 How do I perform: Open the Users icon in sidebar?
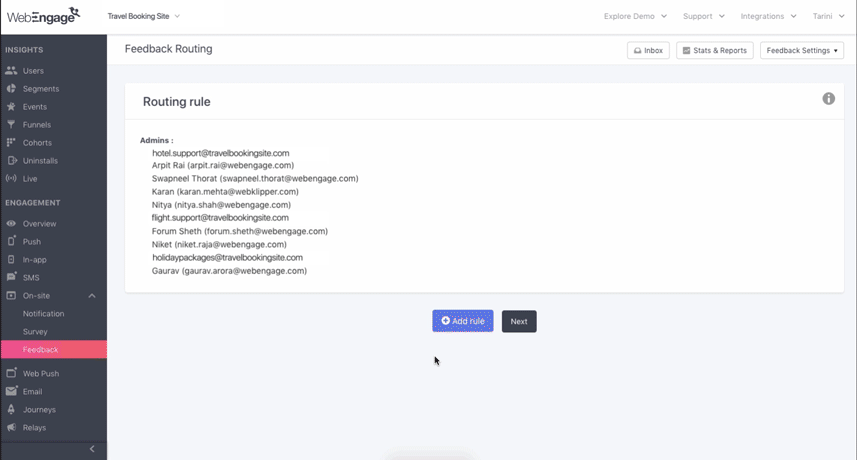(x=11, y=70)
